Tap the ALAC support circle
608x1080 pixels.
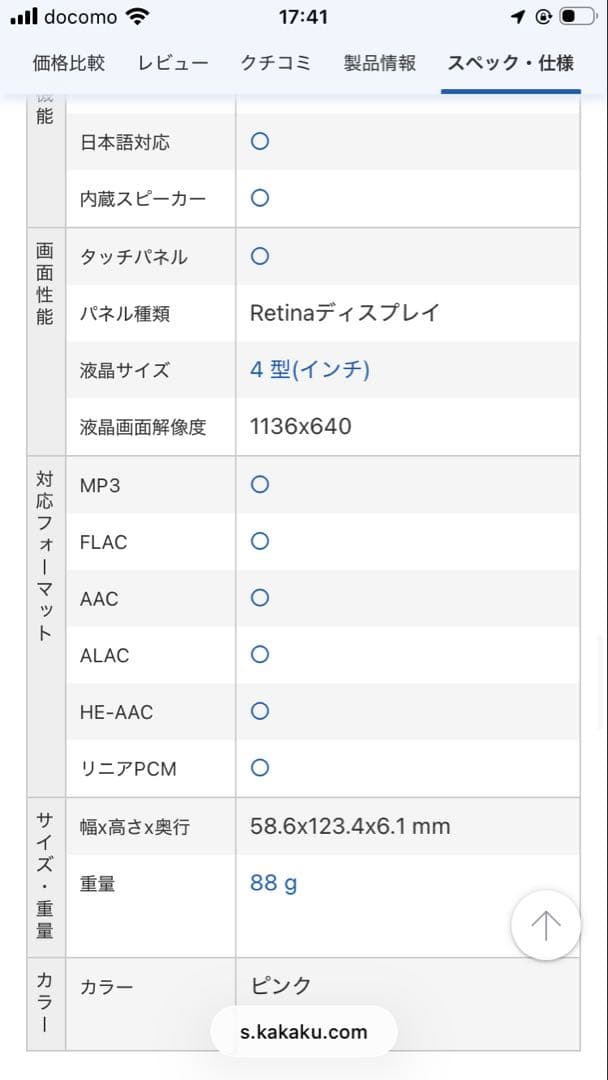(259, 655)
